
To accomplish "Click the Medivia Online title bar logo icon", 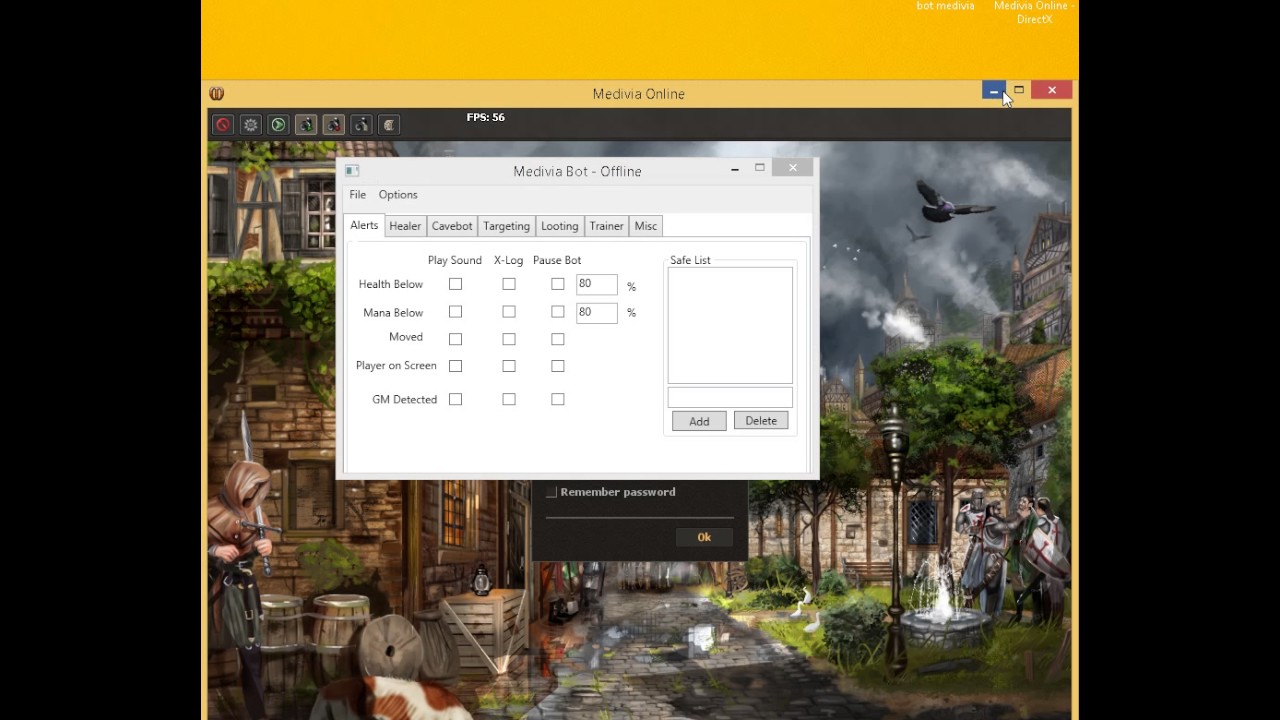I will (x=217, y=94).
